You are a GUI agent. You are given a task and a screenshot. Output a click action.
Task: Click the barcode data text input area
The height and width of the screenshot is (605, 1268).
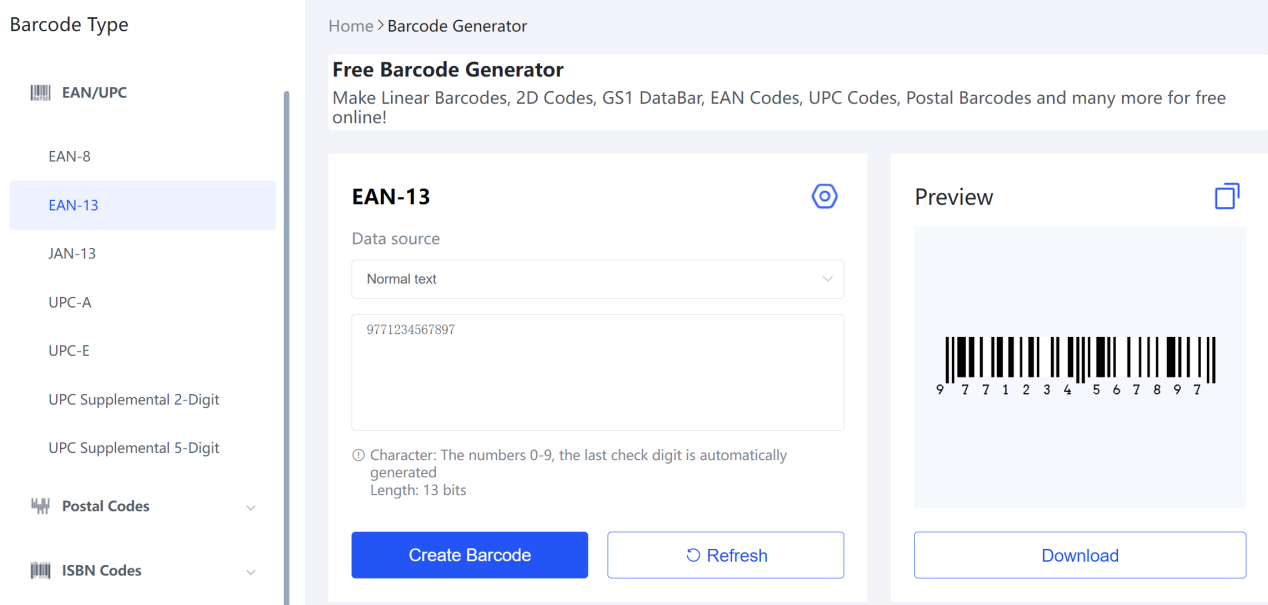pyautogui.click(x=598, y=372)
